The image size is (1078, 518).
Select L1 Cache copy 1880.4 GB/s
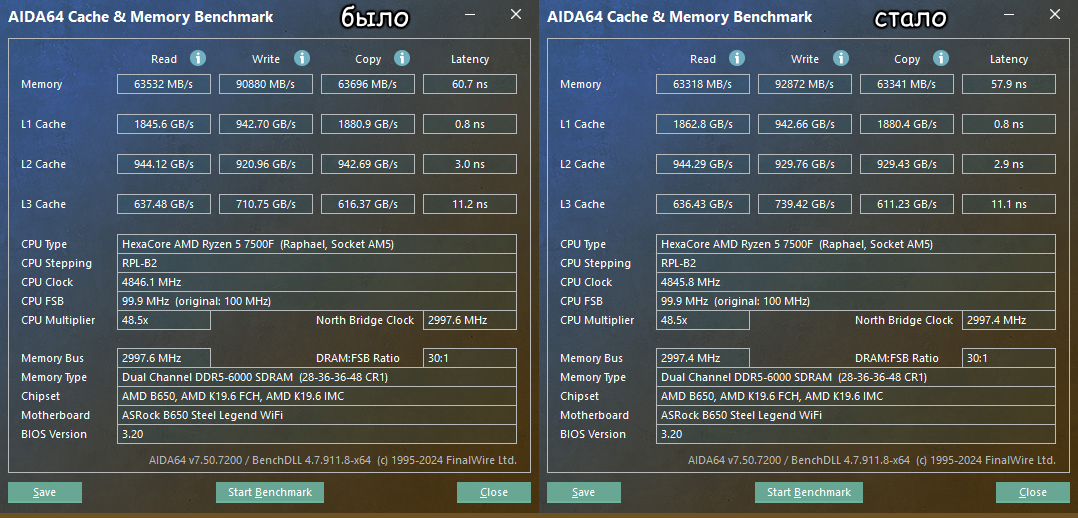(x=907, y=125)
